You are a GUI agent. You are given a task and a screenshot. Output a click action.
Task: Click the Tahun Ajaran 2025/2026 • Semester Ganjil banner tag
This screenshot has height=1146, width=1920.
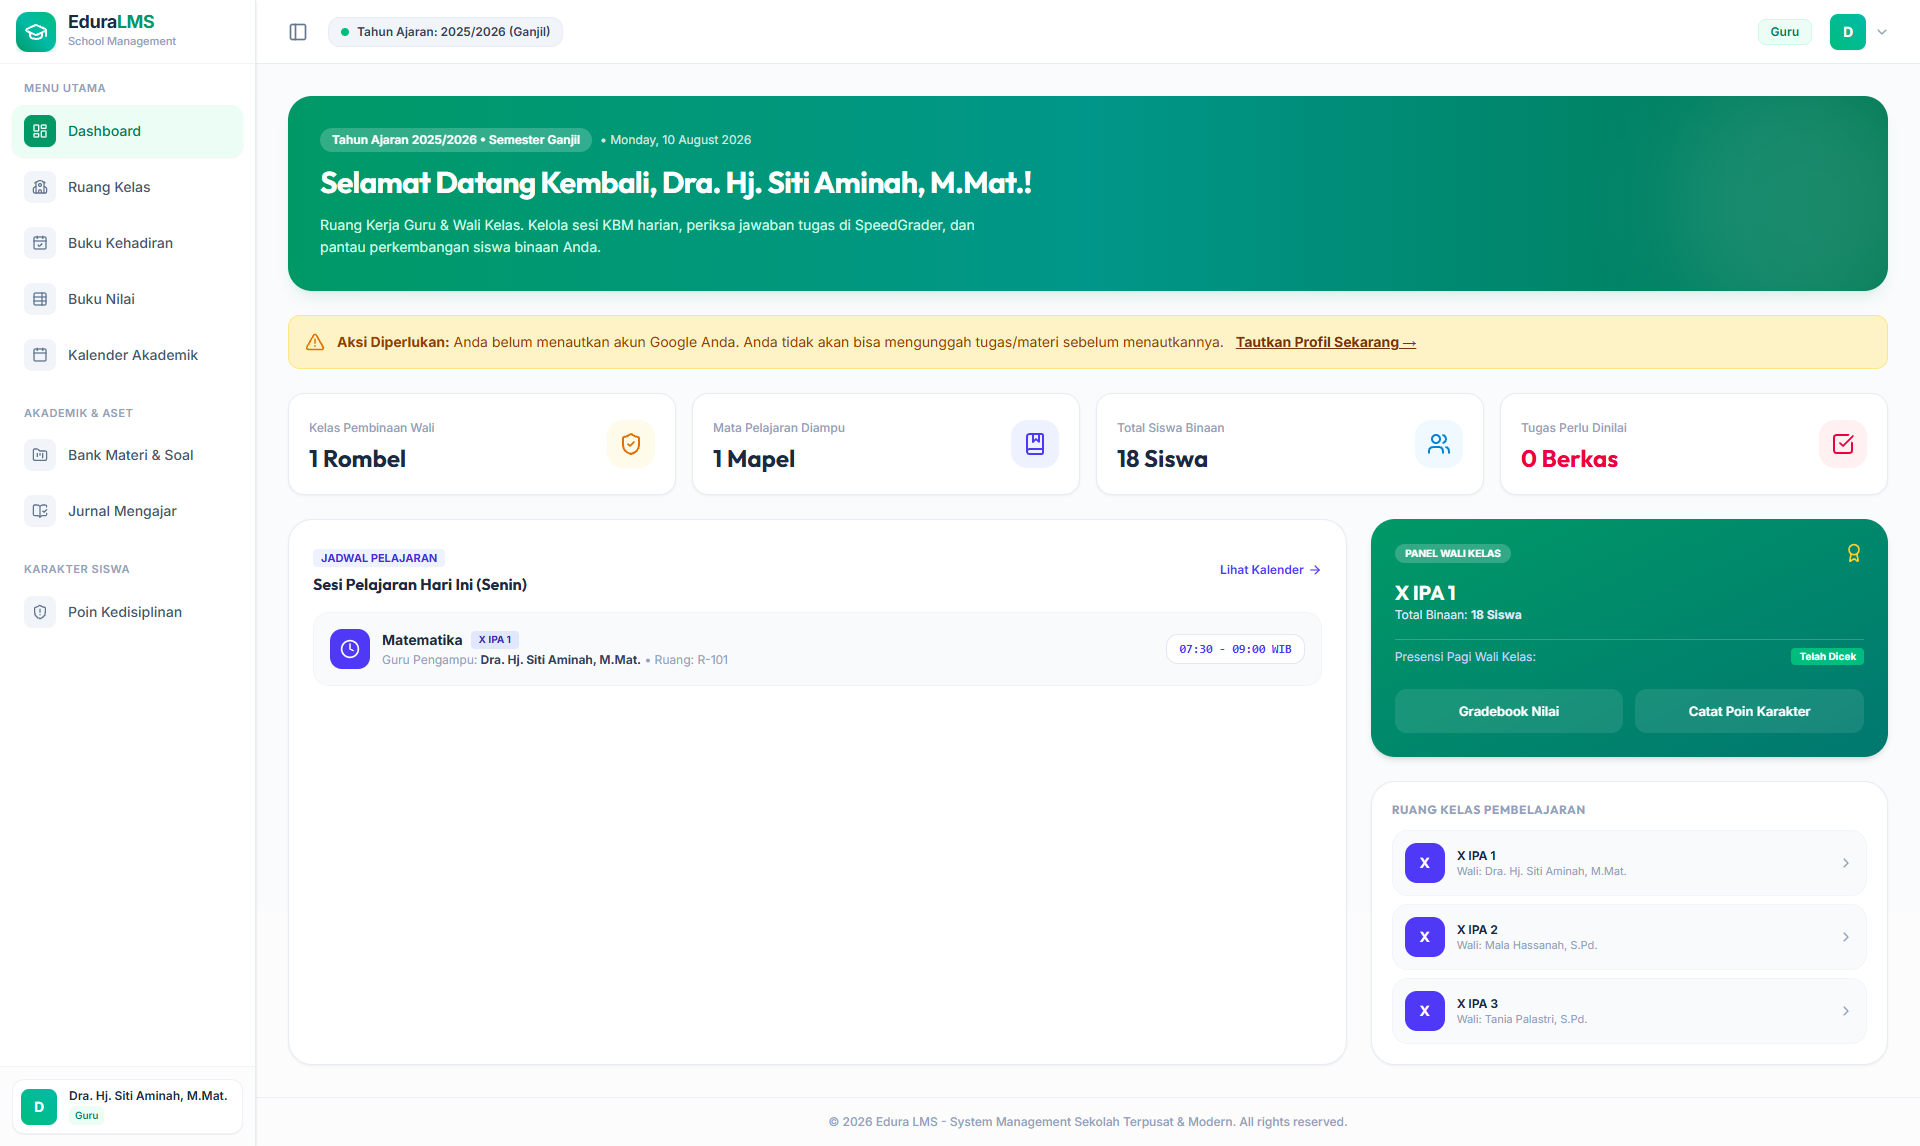pyautogui.click(x=456, y=140)
